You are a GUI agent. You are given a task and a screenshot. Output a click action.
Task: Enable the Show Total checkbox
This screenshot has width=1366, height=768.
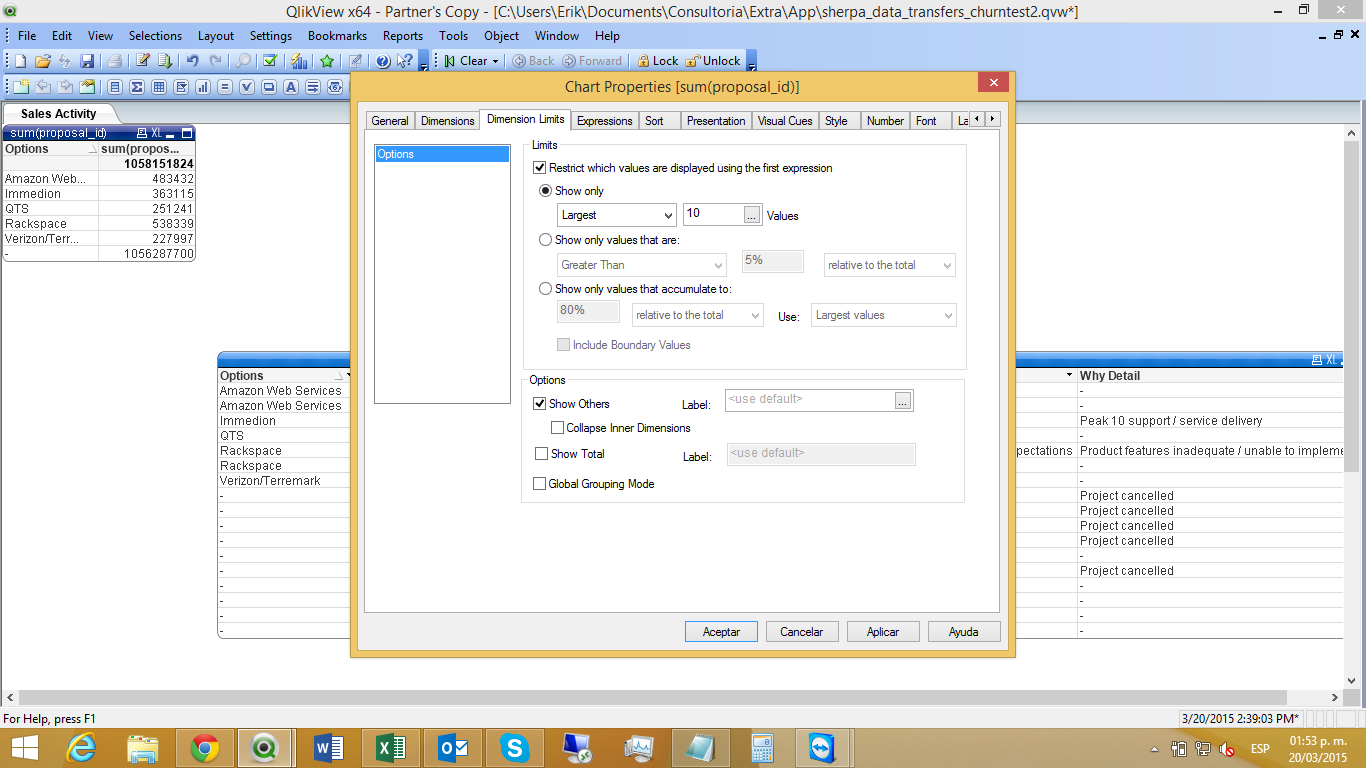click(x=540, y=454)
